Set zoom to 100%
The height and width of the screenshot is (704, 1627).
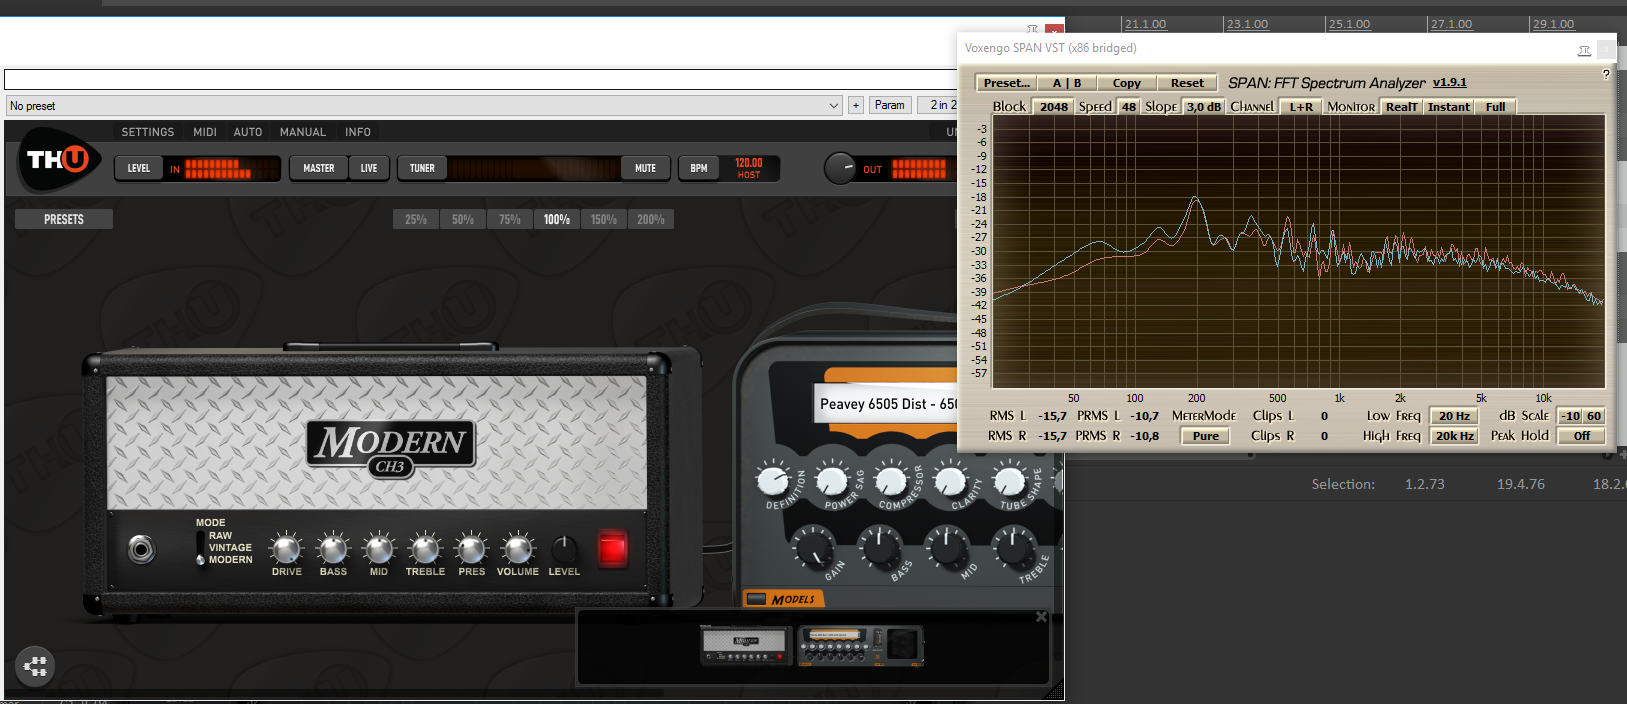pyautogui.click(x=557, y=219)
